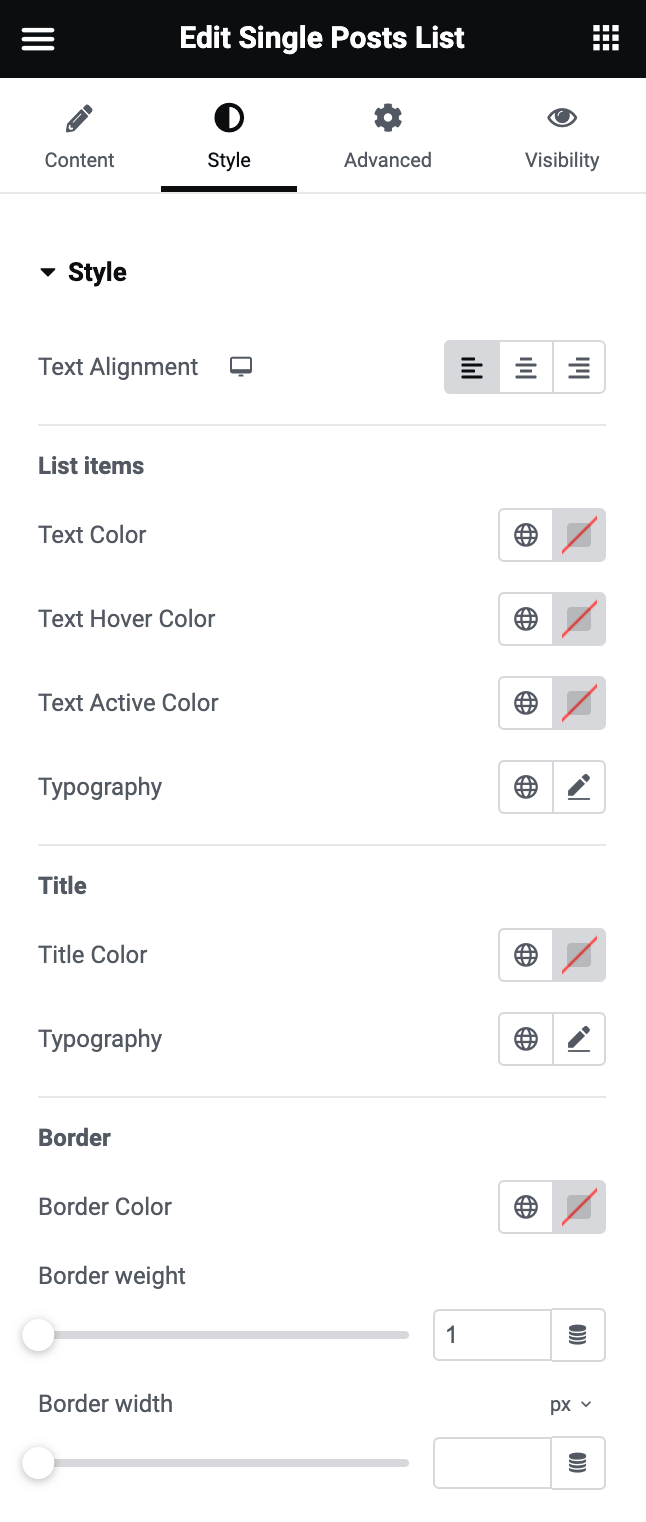Edit Title Typography using its pencil icon

pos(578,1039)
